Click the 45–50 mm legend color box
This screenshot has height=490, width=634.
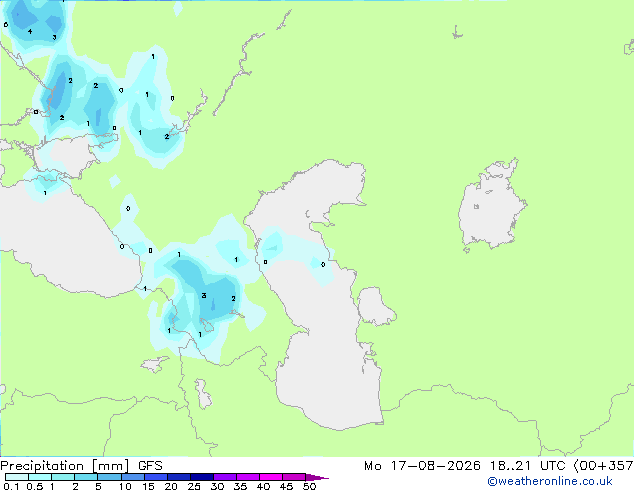(294, 477)
